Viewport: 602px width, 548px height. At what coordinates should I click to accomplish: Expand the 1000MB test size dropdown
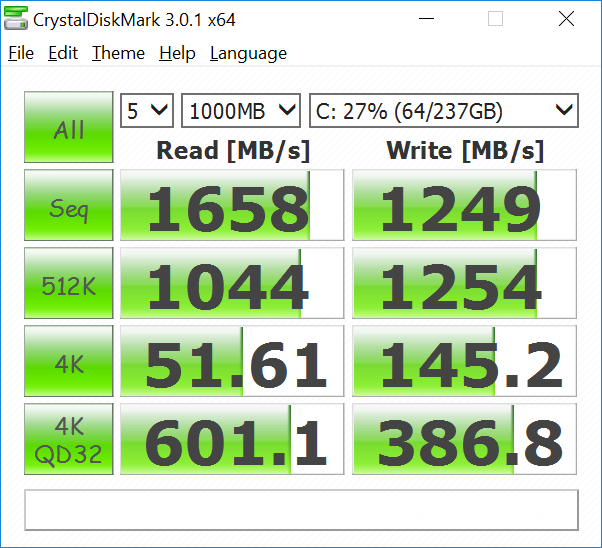point(241,111)
